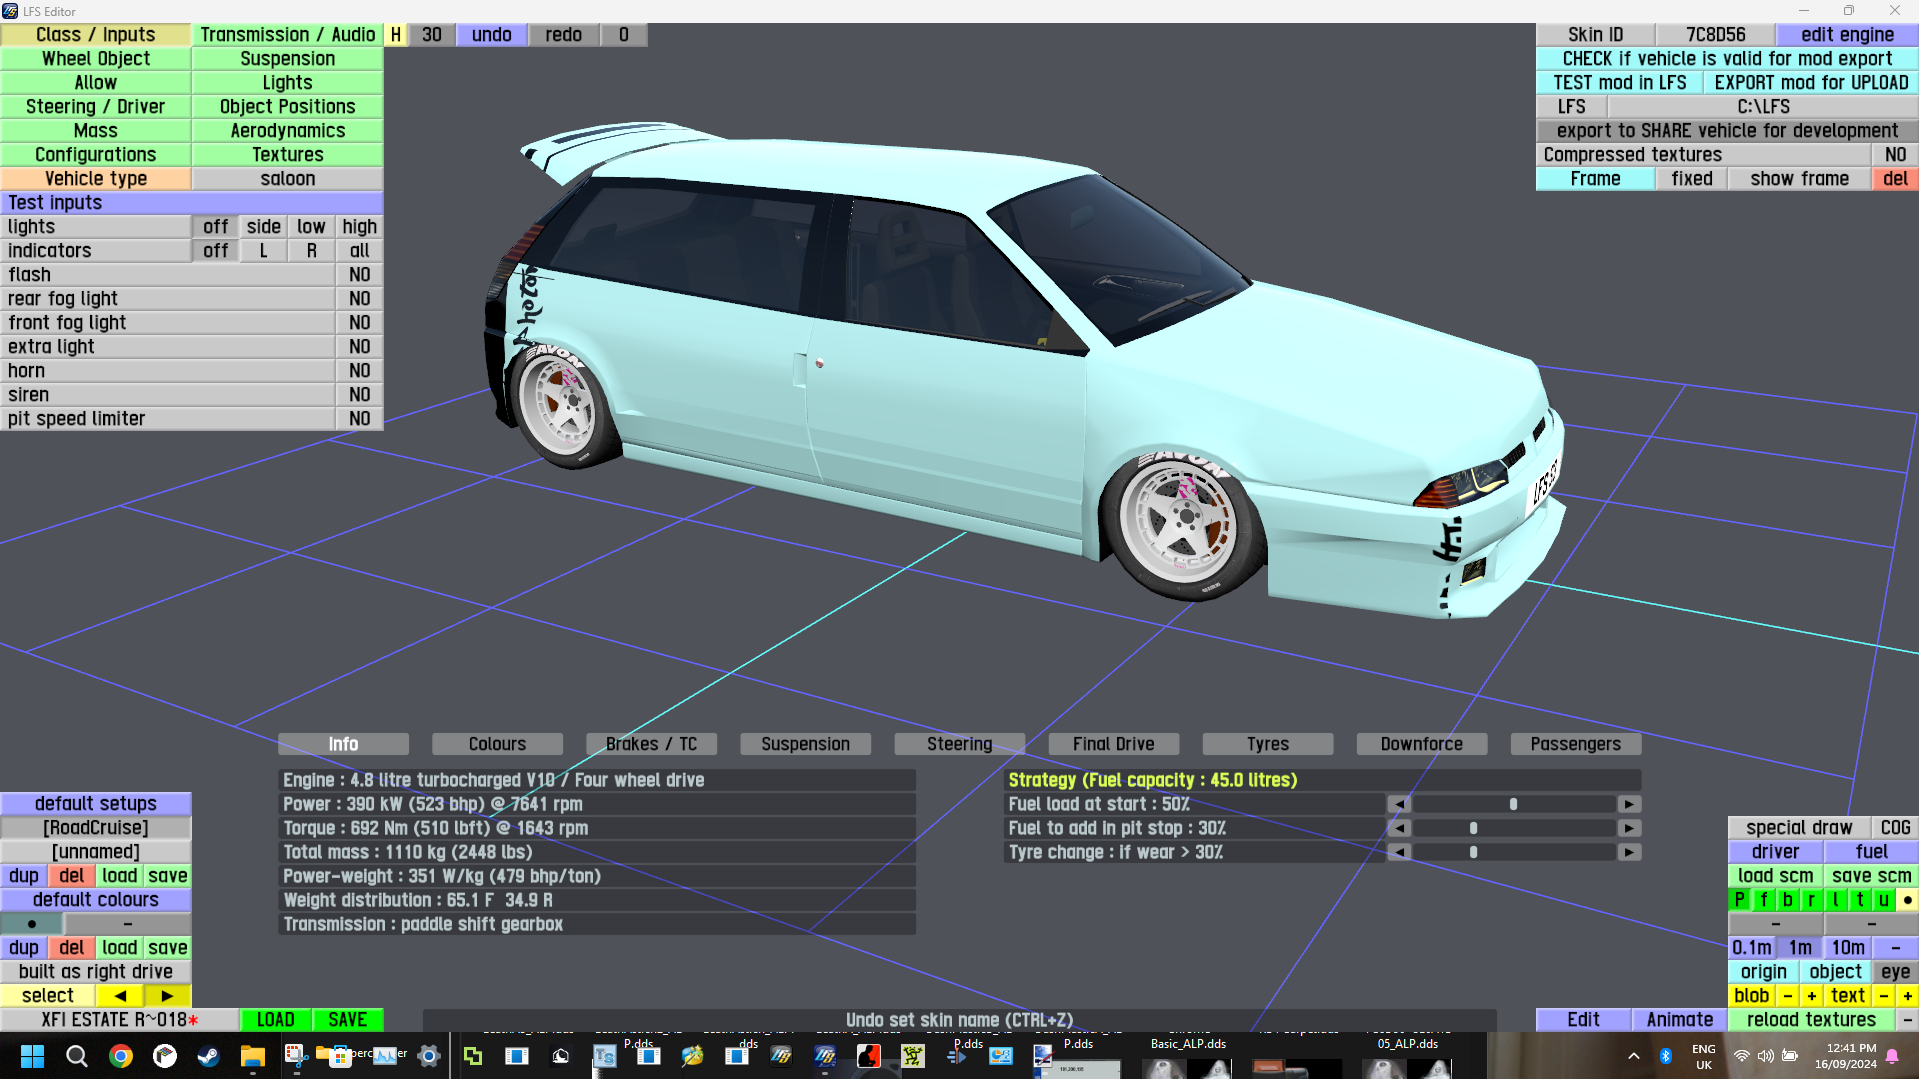1919x1079 pixels.
Task: Increase blob size with plus
Action: point(1812,996)
